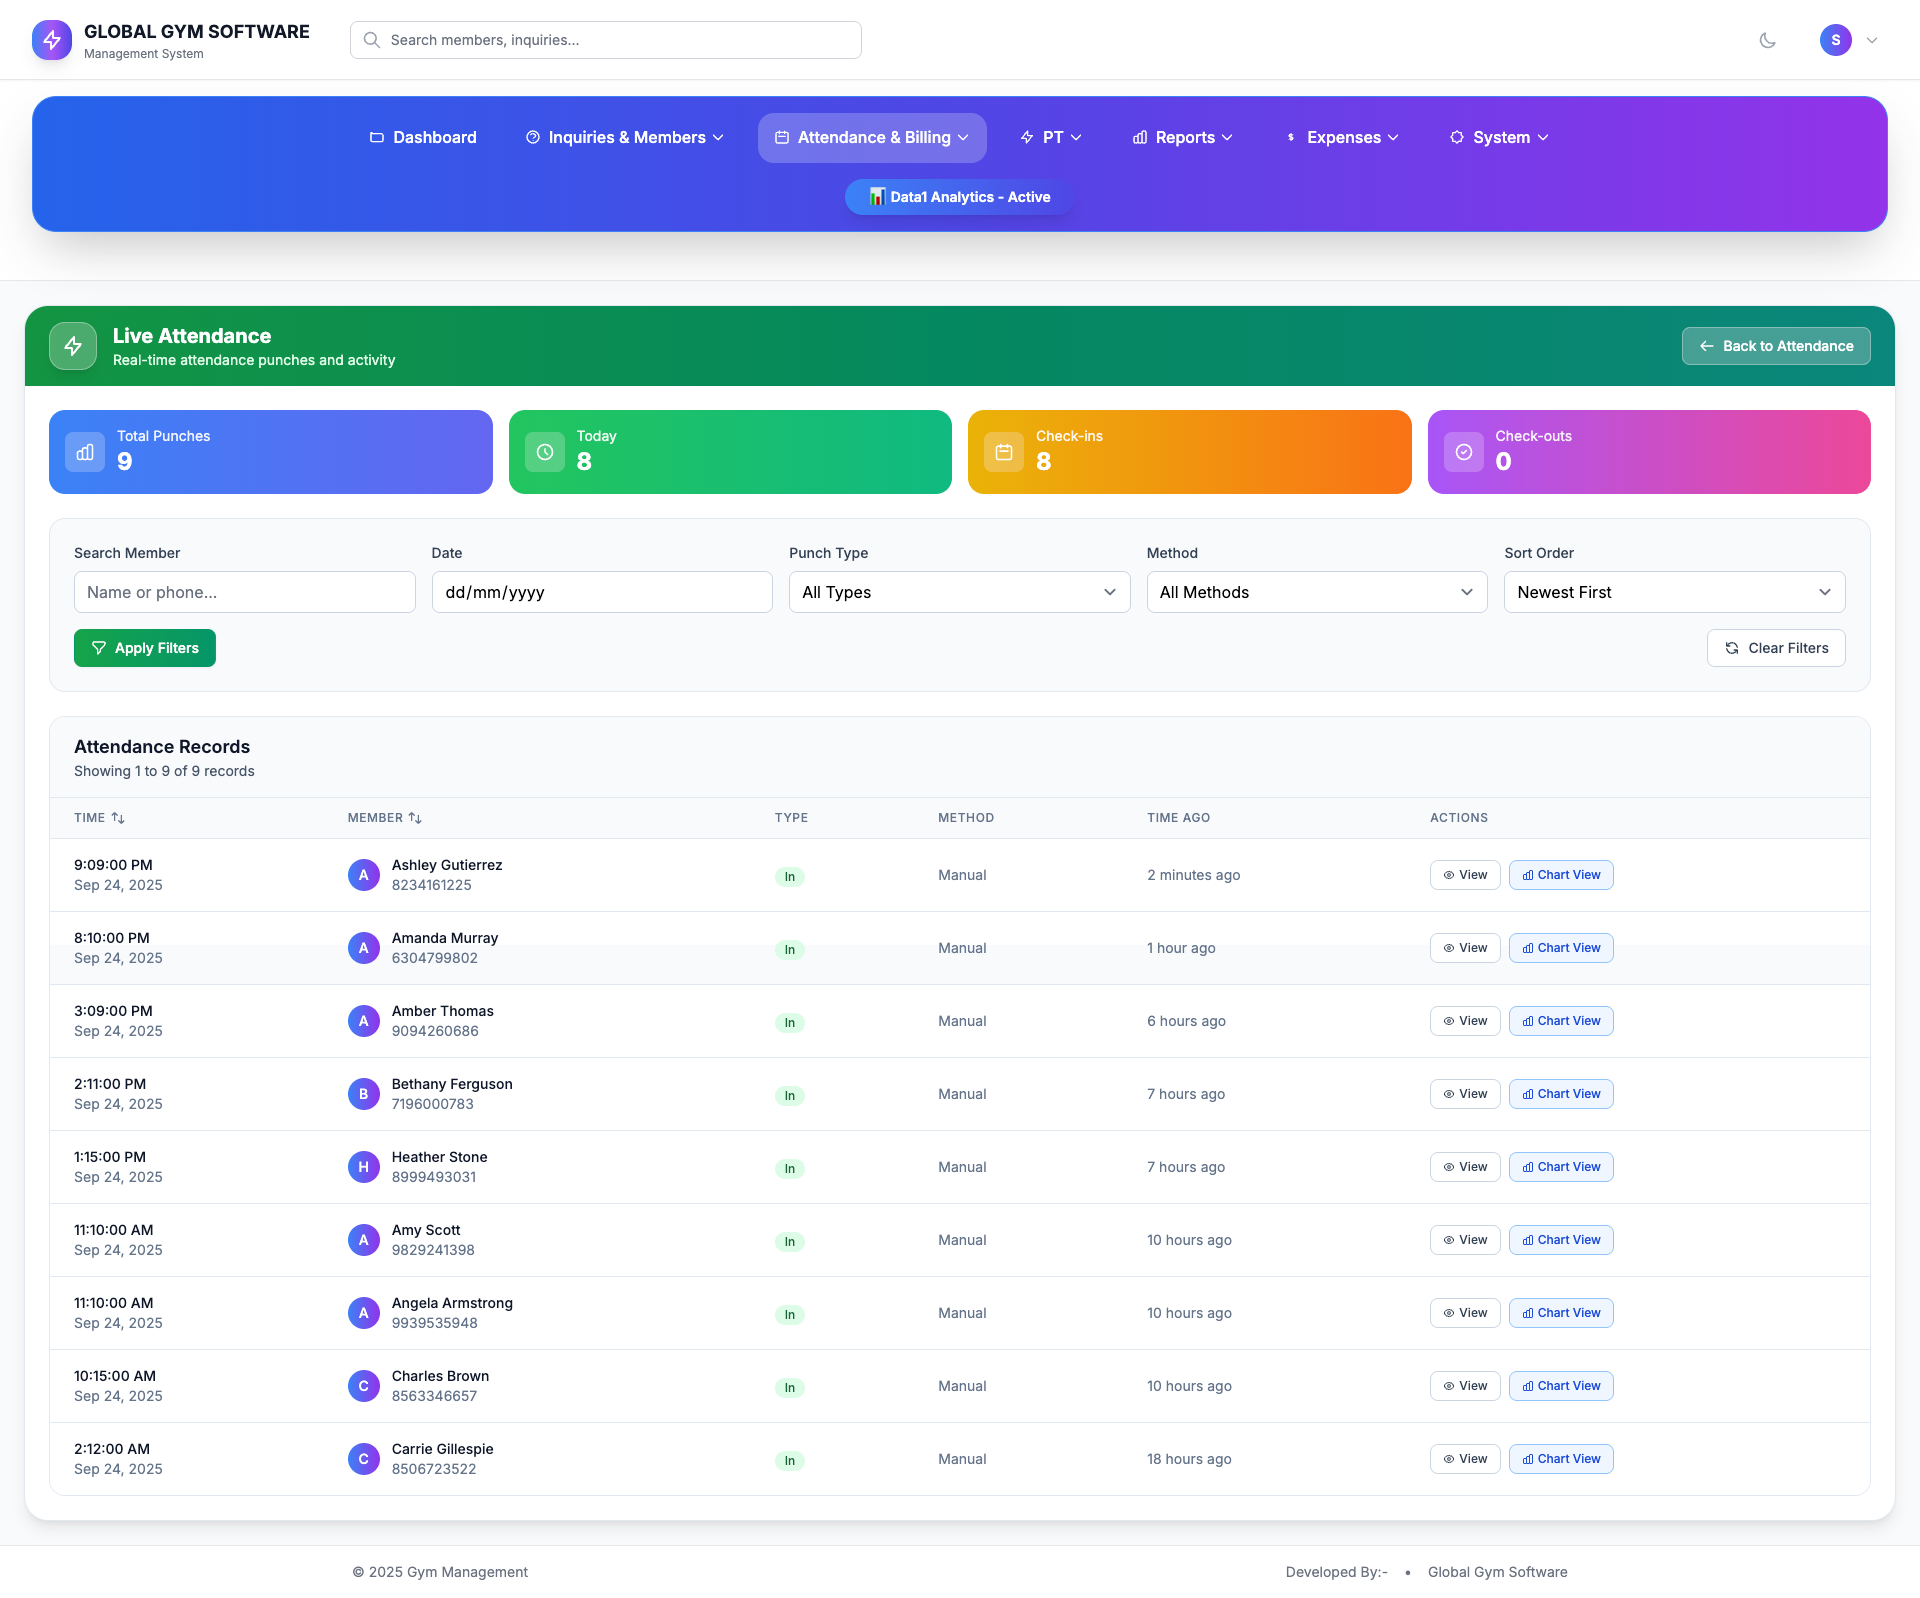Image resolution: width=1920 pixels, height=1598 pixels.
Task: Click the Check-ins calendar icon
Action: (1004, 452)
